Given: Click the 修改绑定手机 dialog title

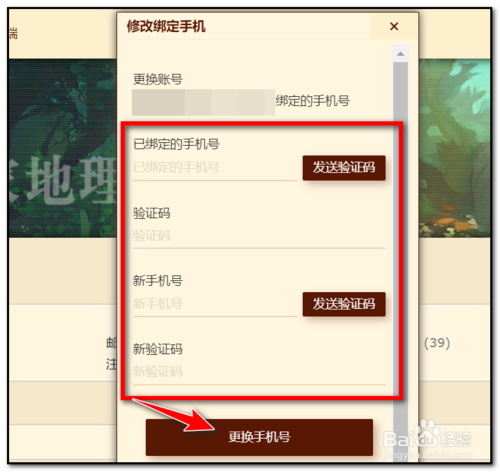Looking at the screenshot, I should [x=166, y=26].
